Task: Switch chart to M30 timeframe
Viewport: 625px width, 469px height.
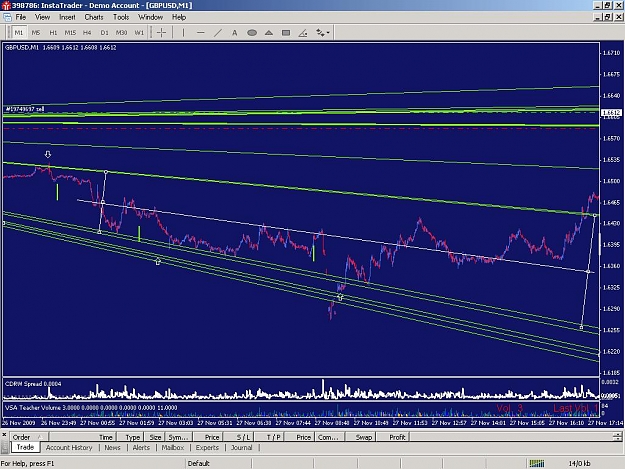Action: click(122, 33)
